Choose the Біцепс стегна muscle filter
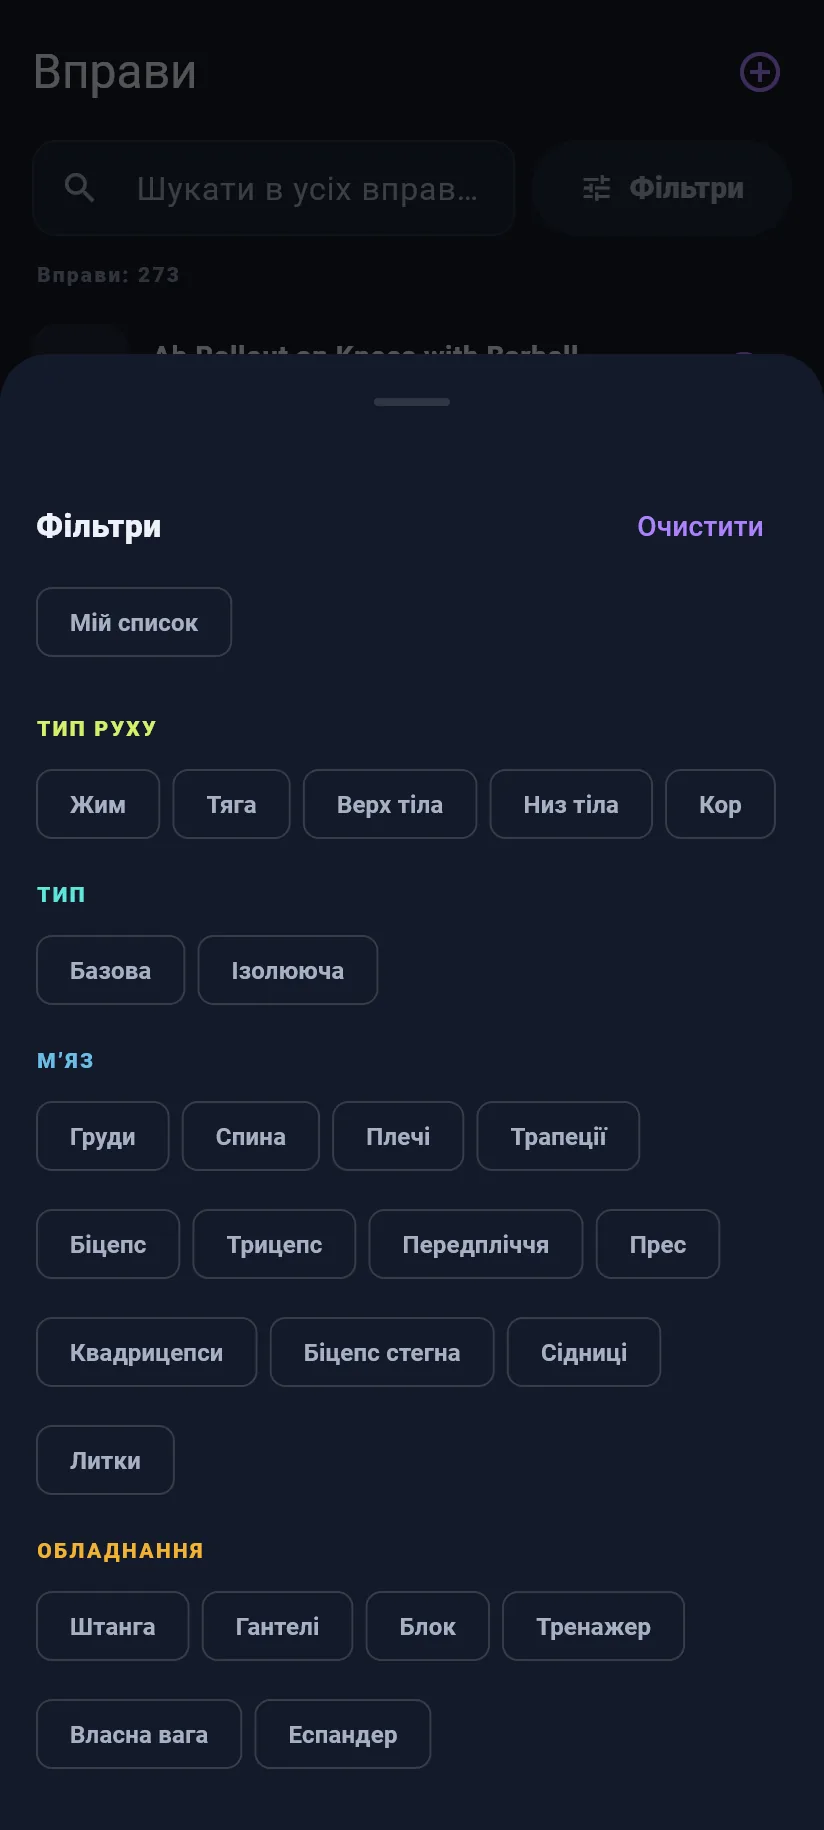The image size is (824, 1830). pyautogui.click(x=382, y=1352)
